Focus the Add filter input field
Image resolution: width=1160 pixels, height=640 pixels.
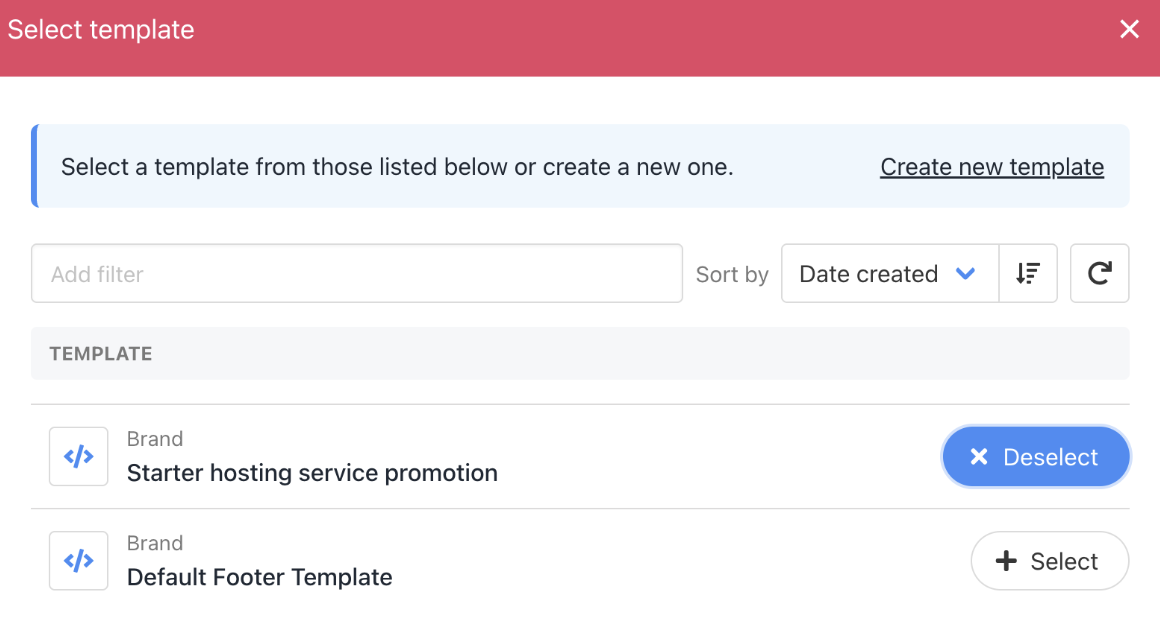[356, 274]
